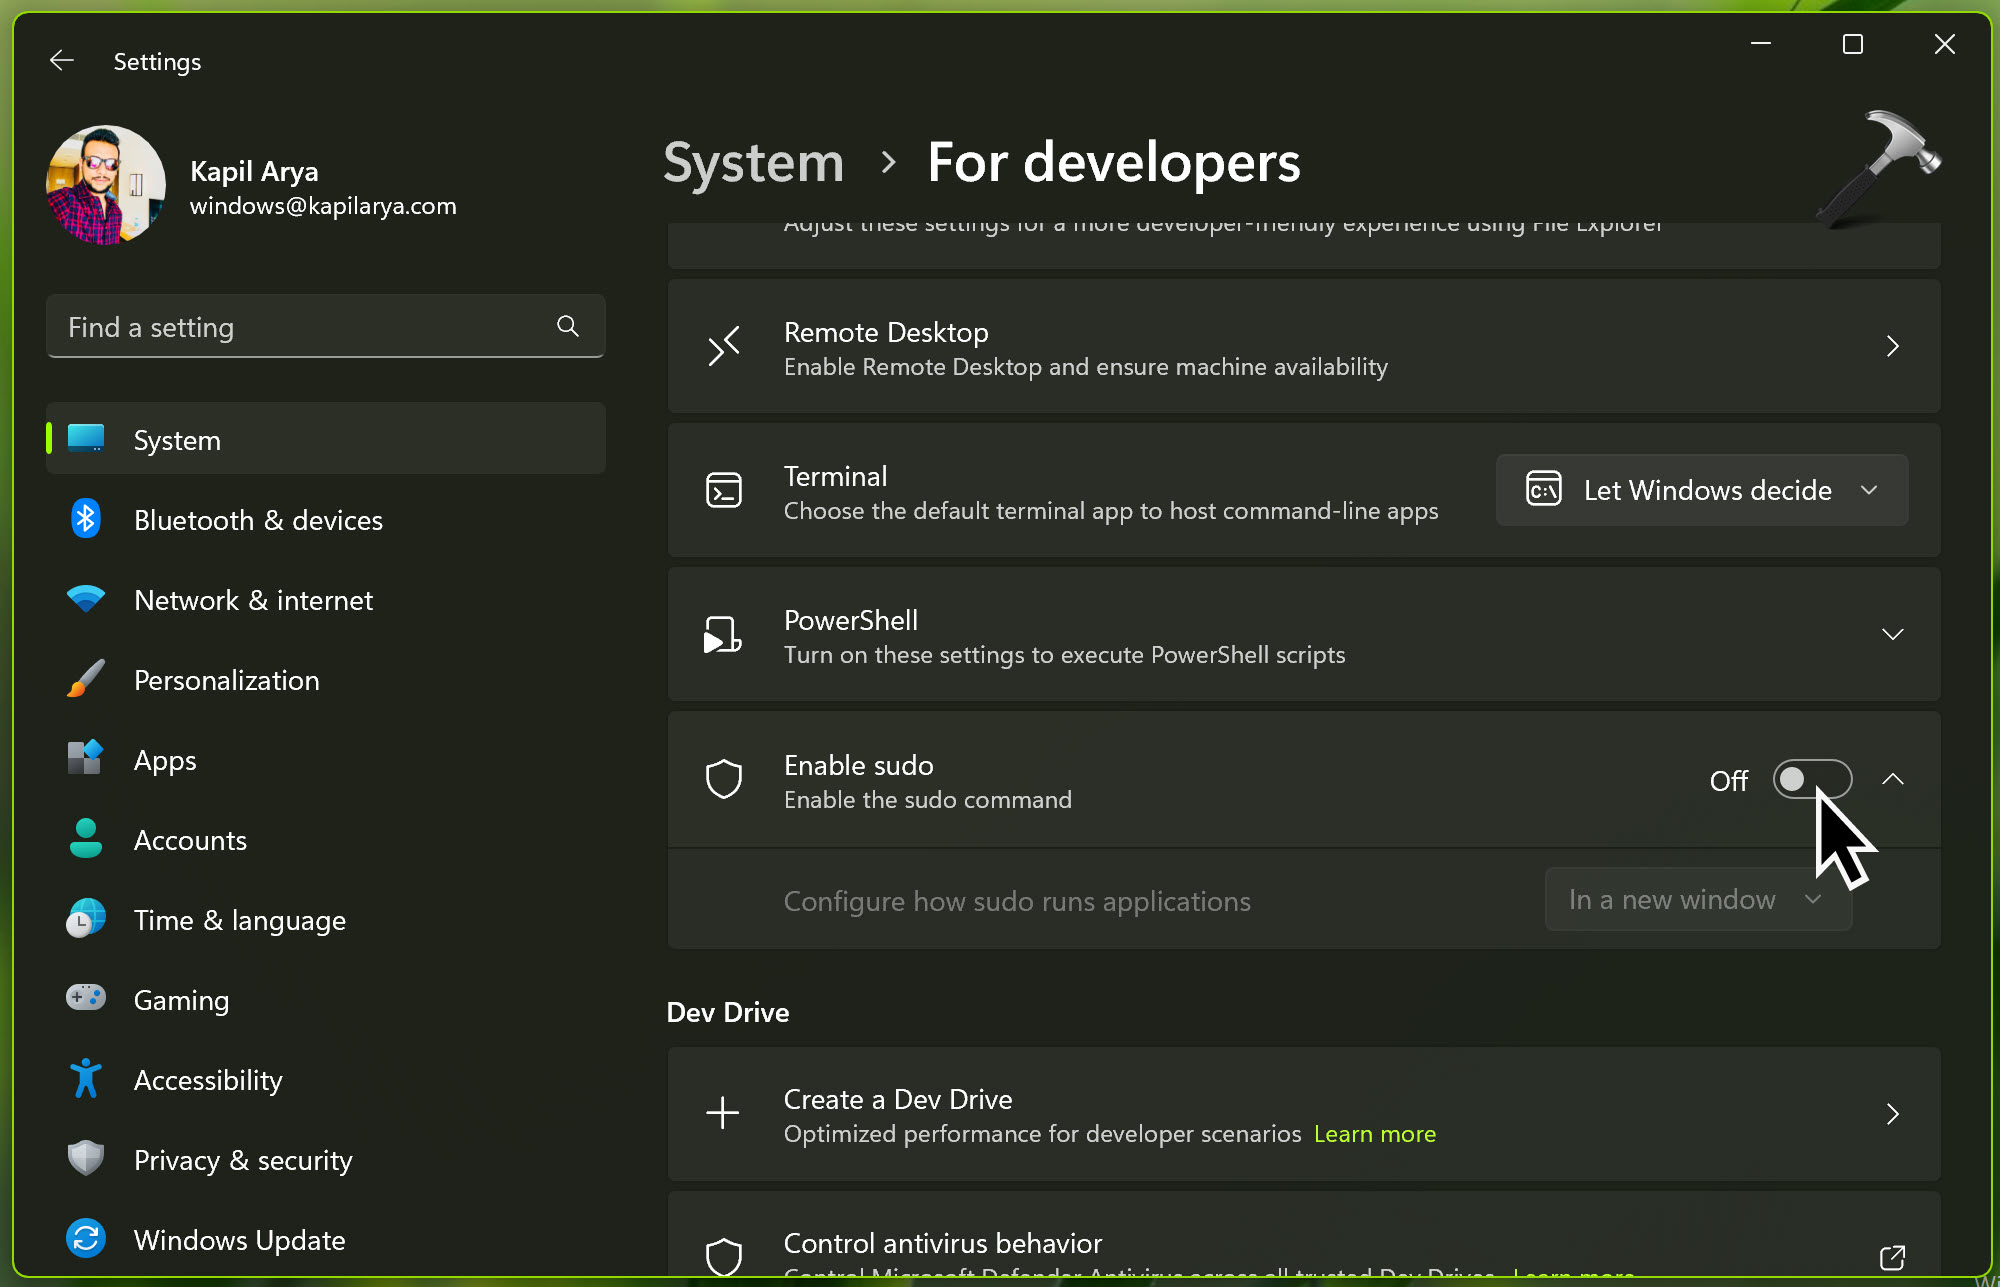Viewport: 2000px width, 1287px height.
Task: Click the Network & internet wifi icon
Action: (86, 599)
